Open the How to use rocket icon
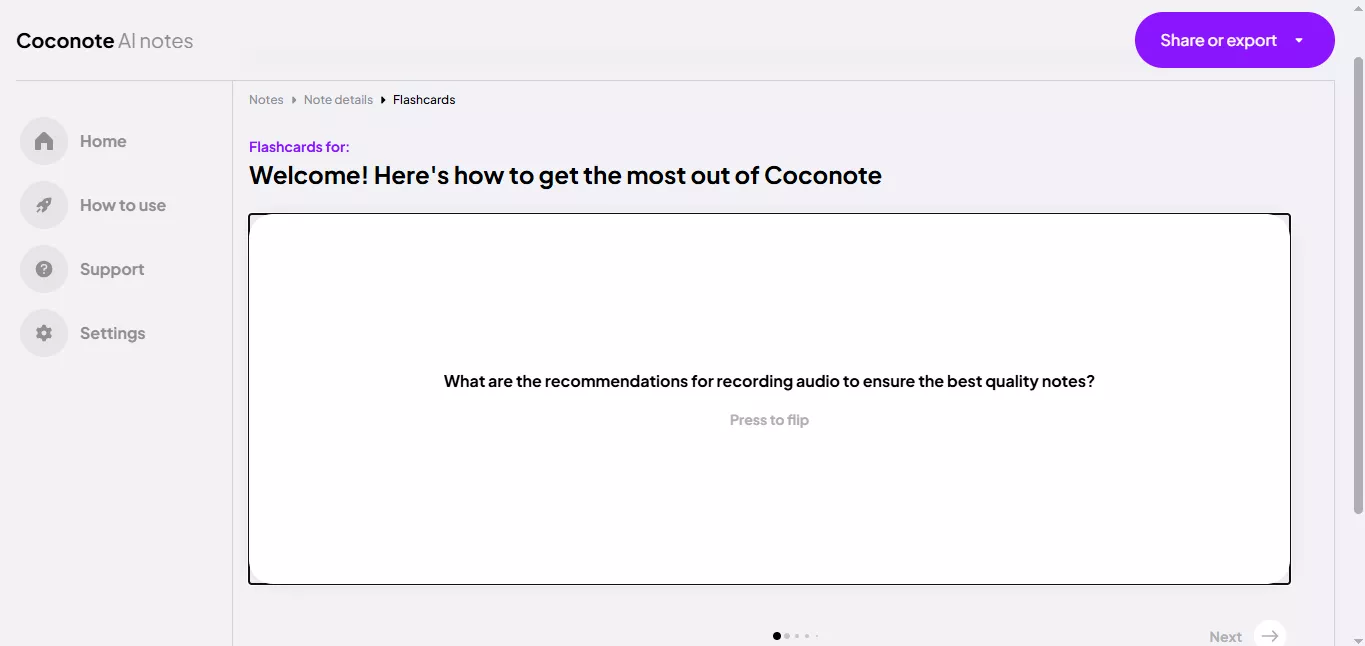This screenshot has height=646, width=1365. 43,205
